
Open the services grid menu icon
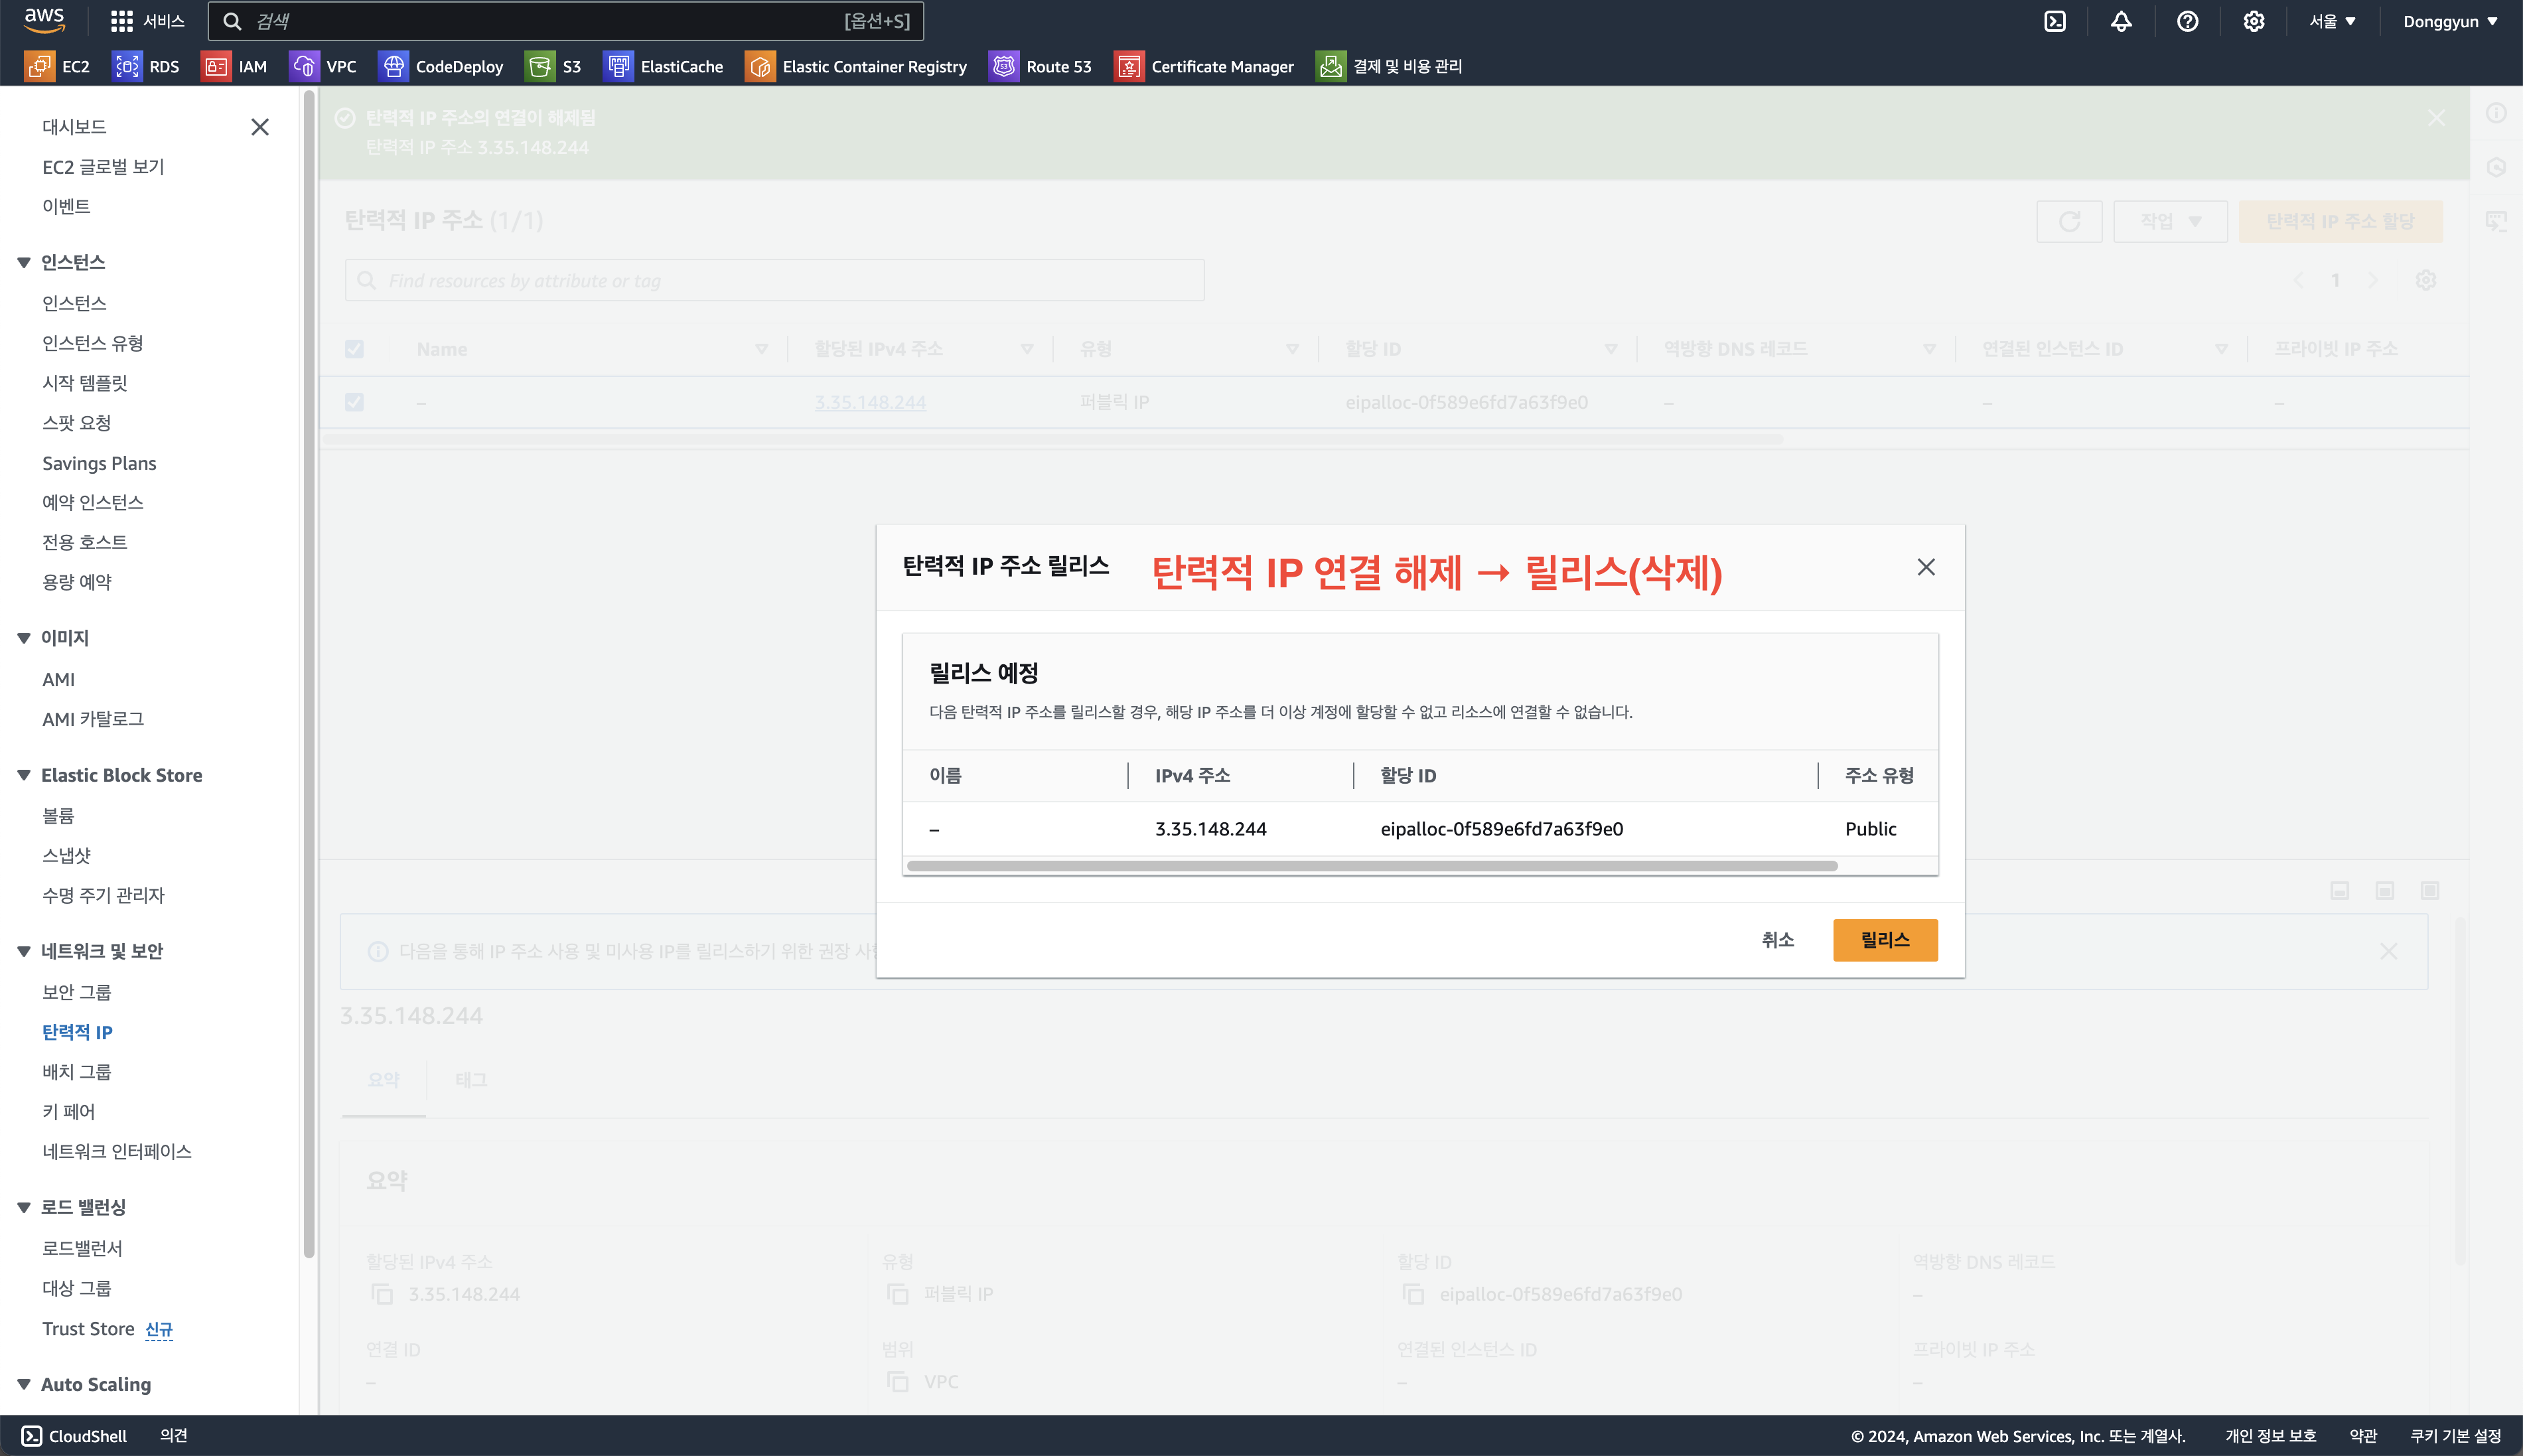point(122,21)
